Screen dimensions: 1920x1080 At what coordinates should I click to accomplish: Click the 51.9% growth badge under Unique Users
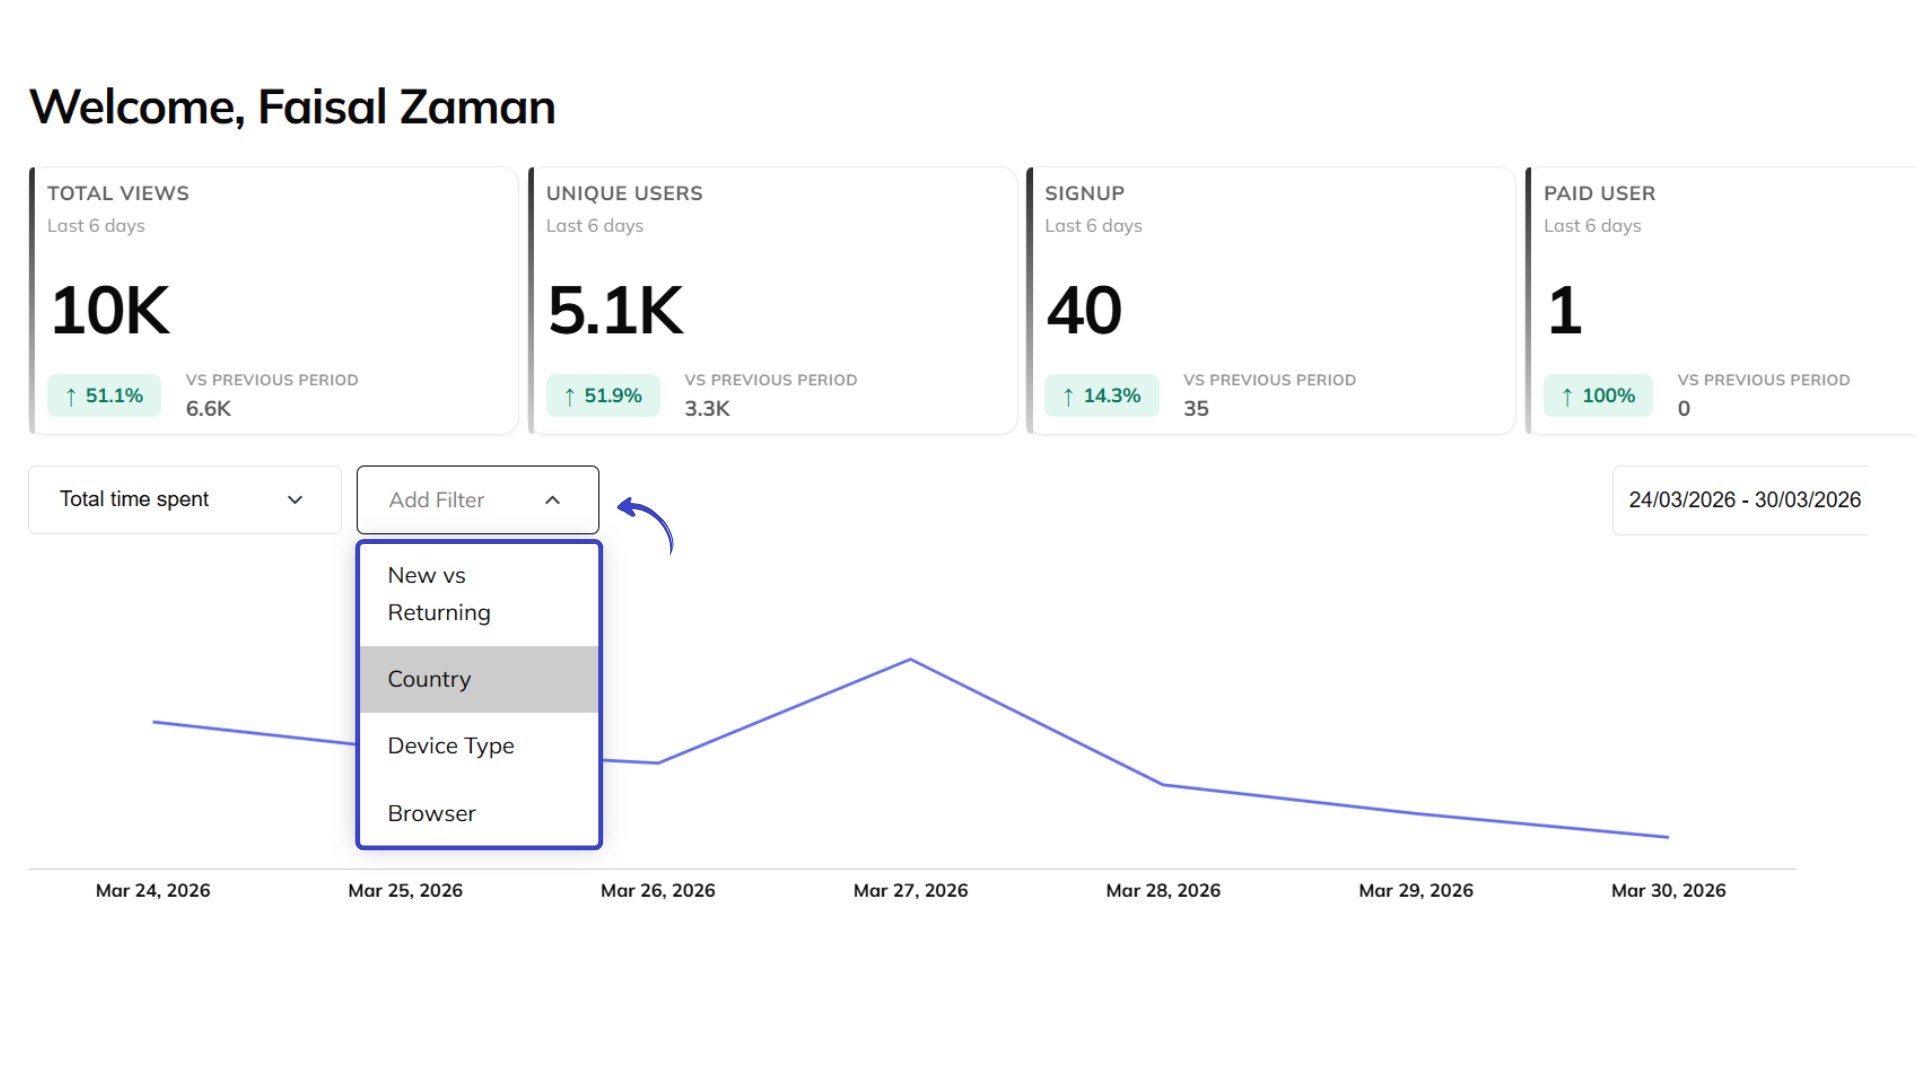(603, 395)
